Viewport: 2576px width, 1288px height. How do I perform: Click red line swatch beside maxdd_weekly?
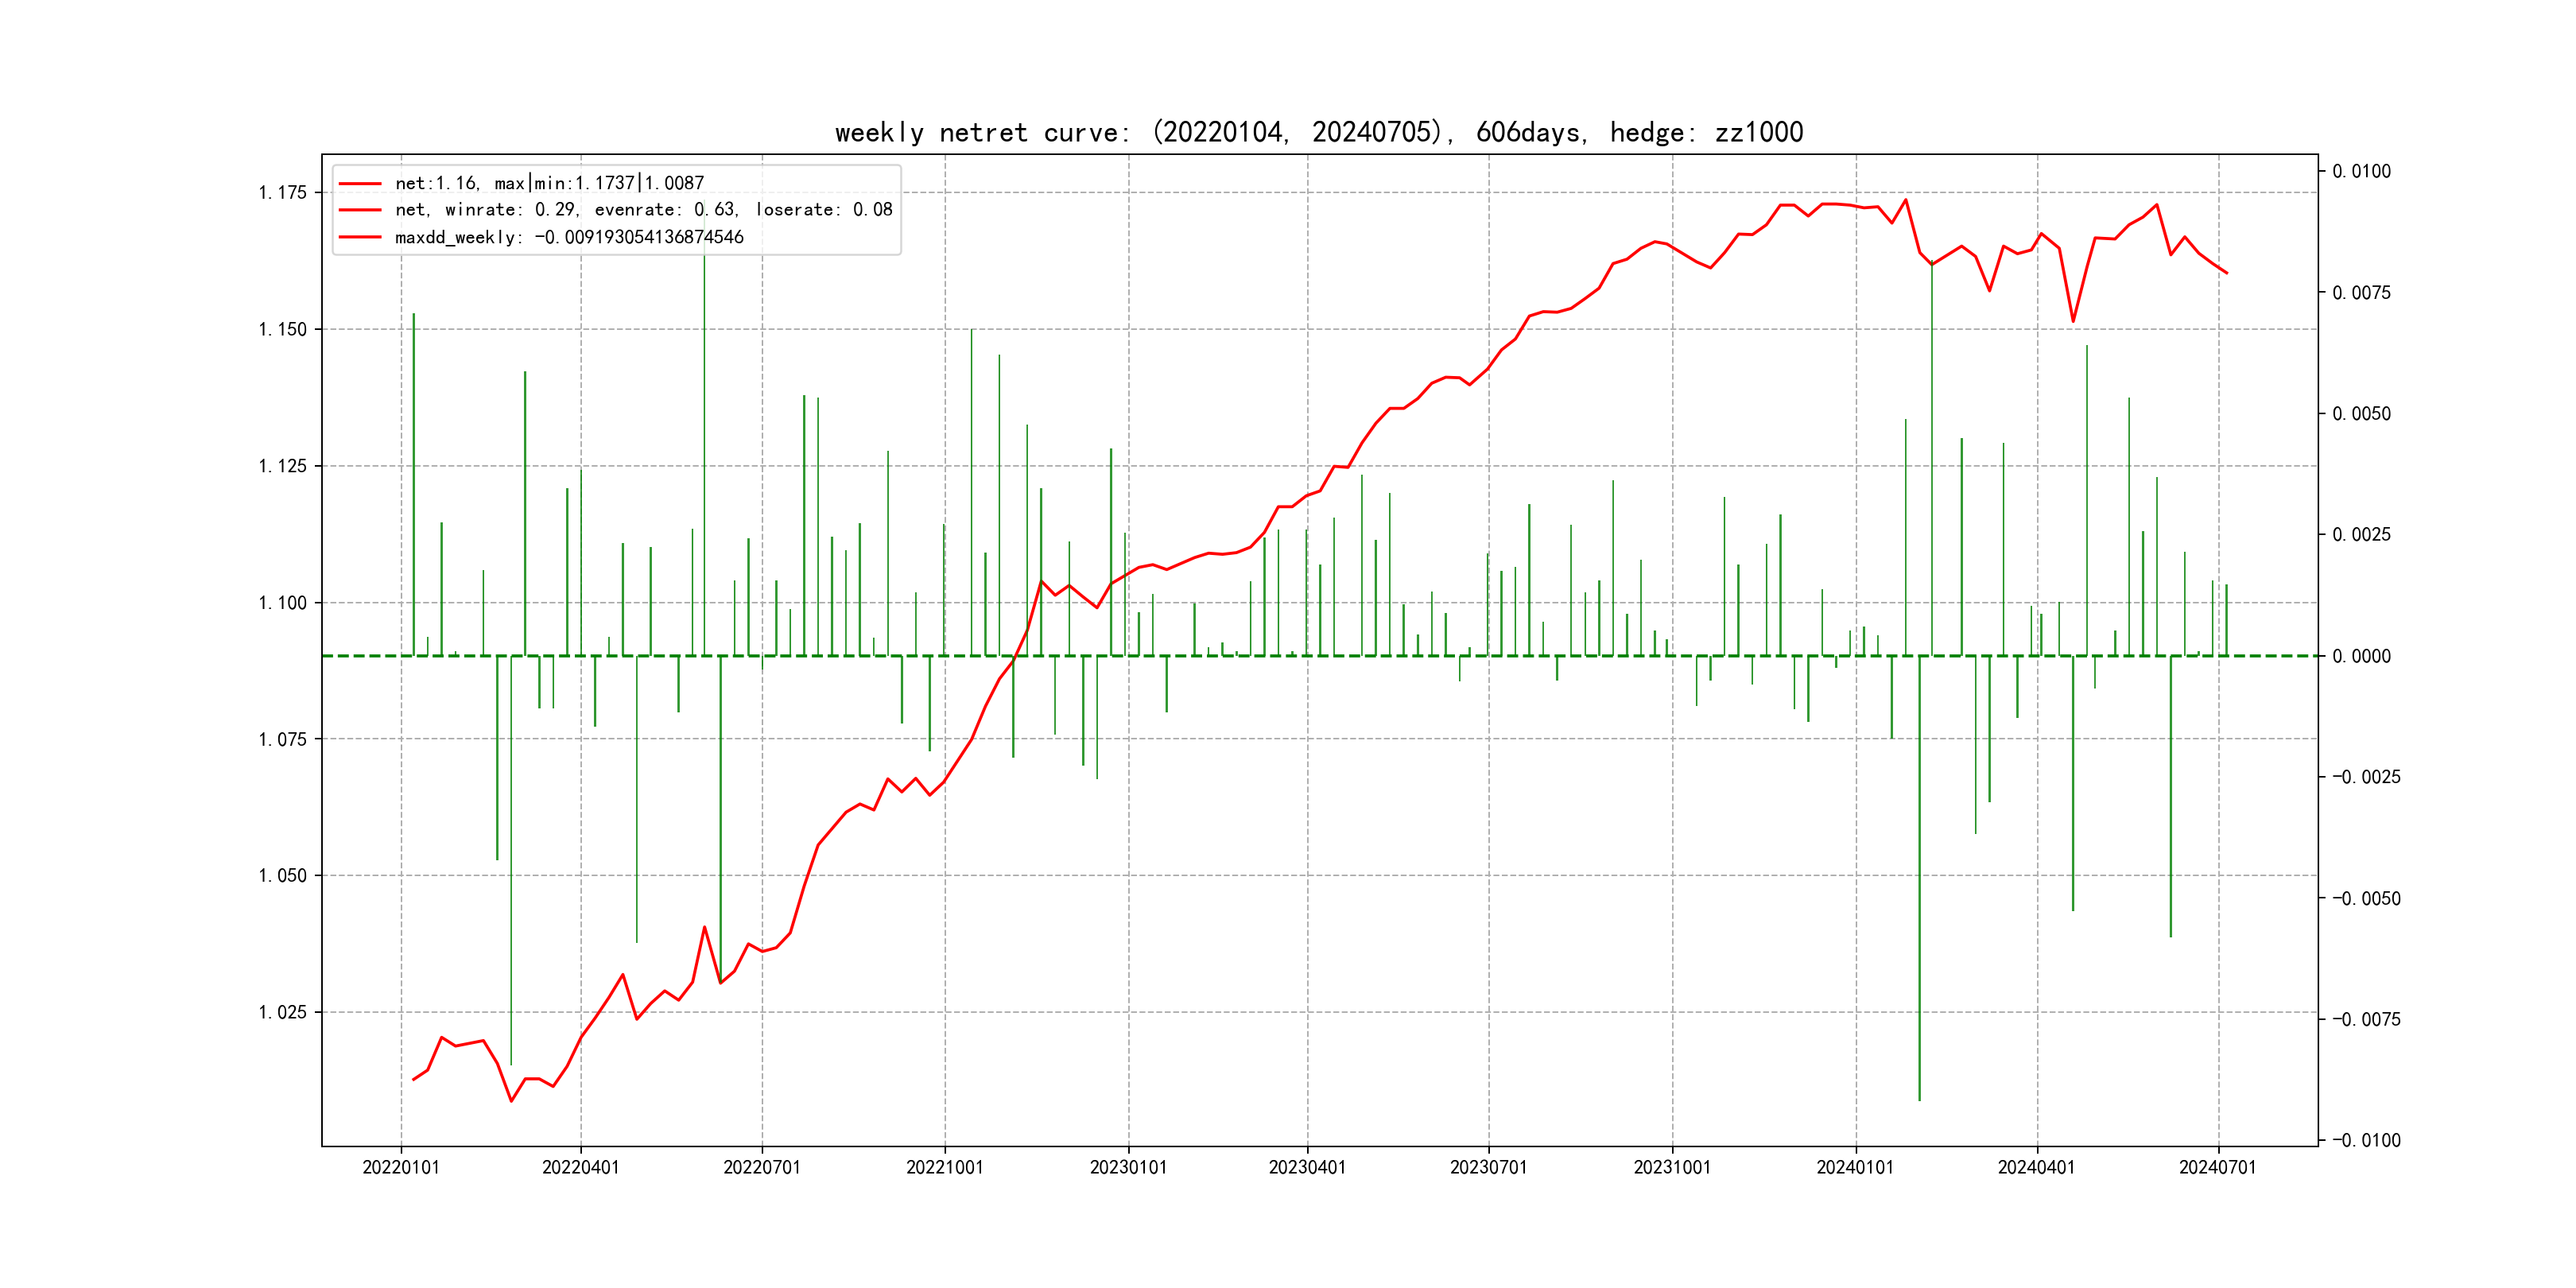360,237
